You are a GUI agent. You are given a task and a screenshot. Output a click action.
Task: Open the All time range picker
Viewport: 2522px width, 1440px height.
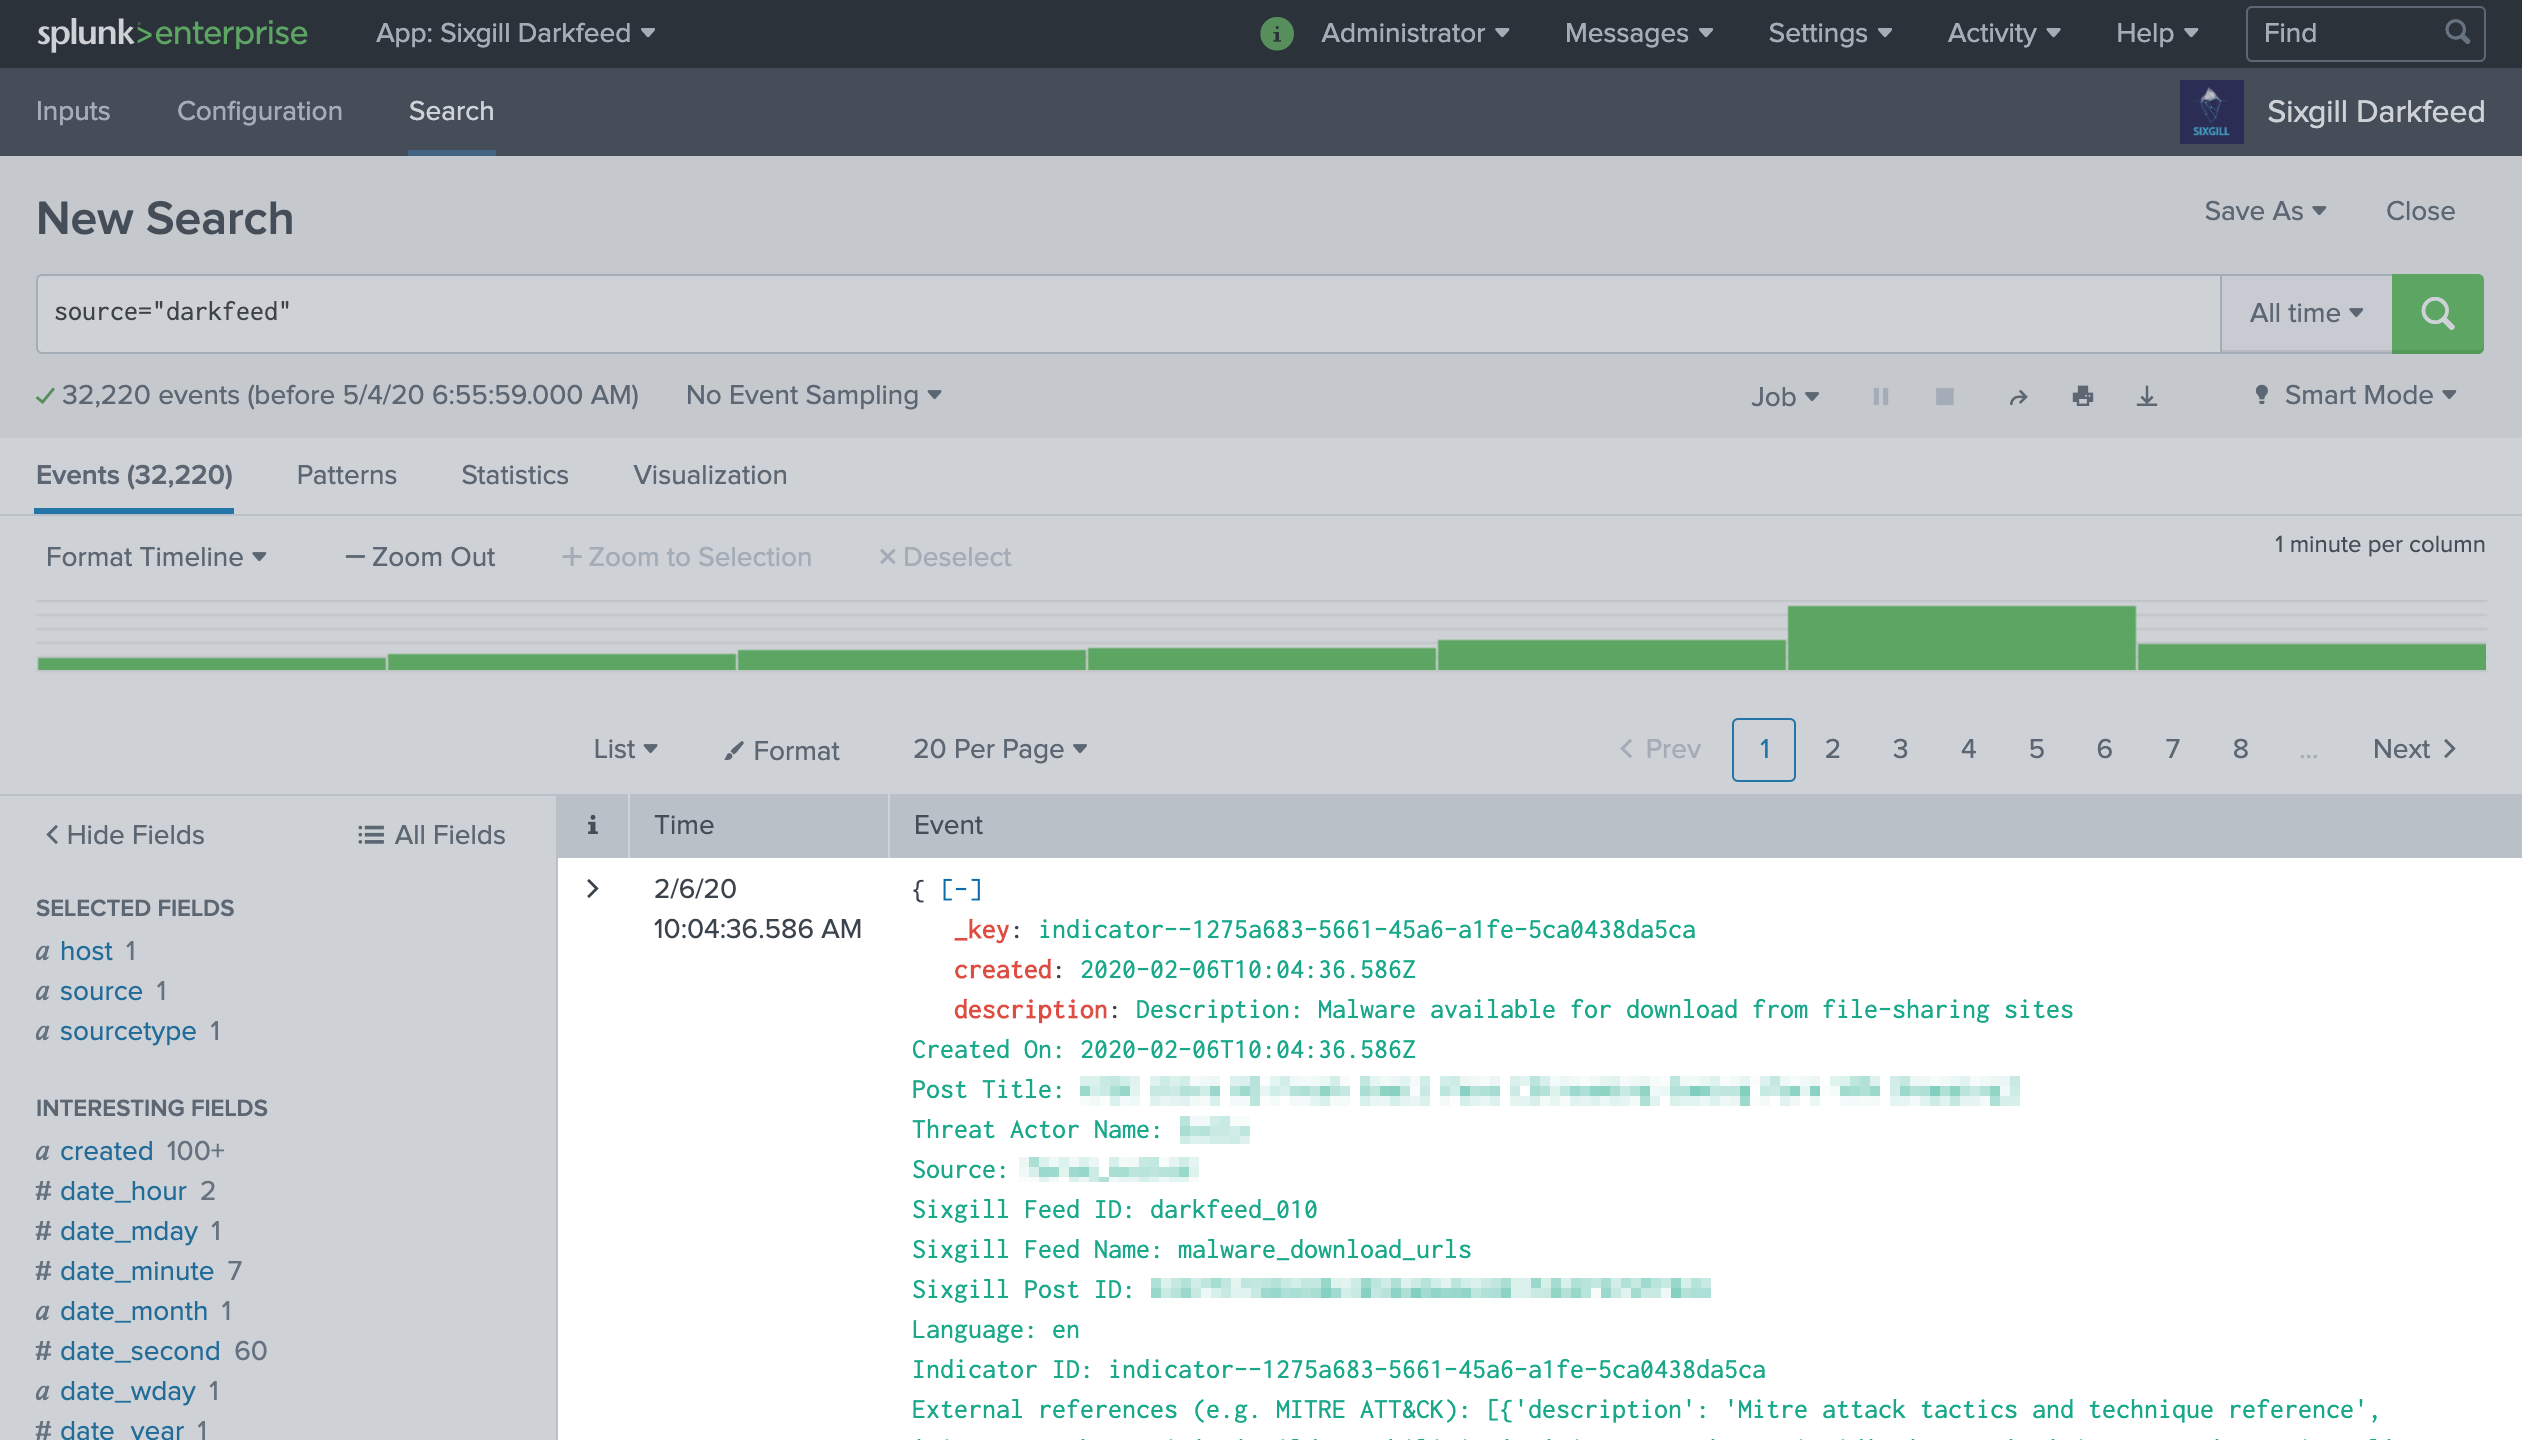2306,313
